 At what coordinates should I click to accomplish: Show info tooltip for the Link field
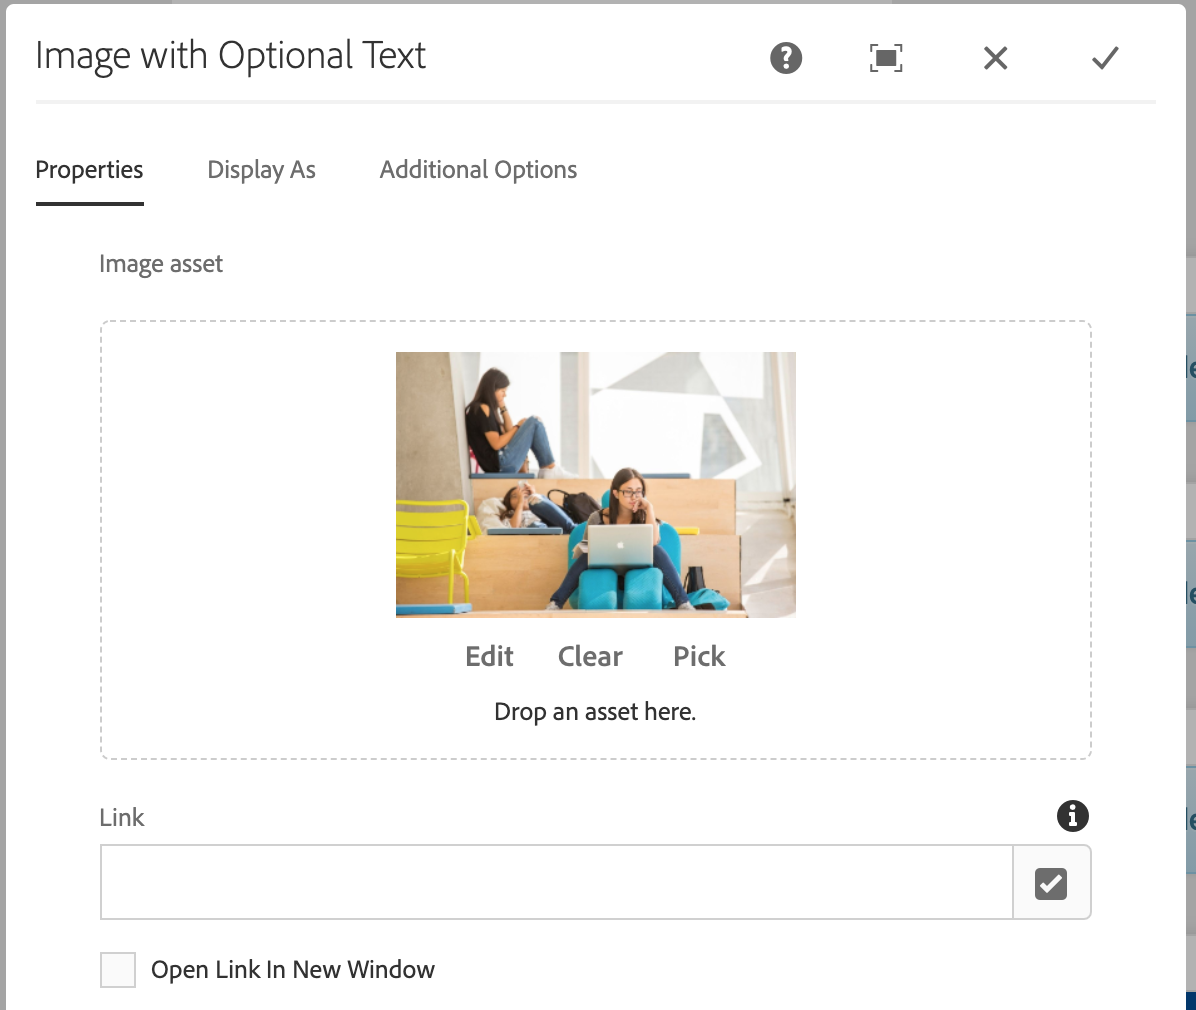coord(1072,816)
